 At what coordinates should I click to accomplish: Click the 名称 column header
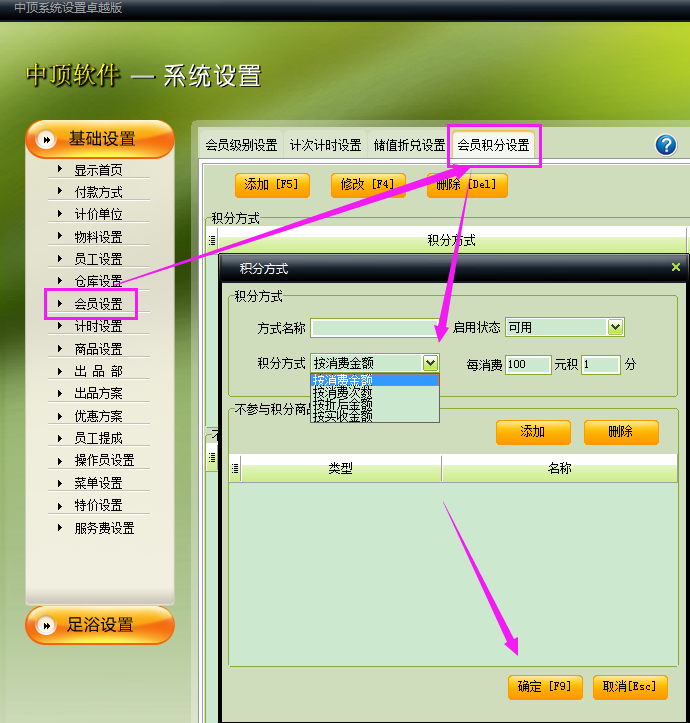[559, 468]
